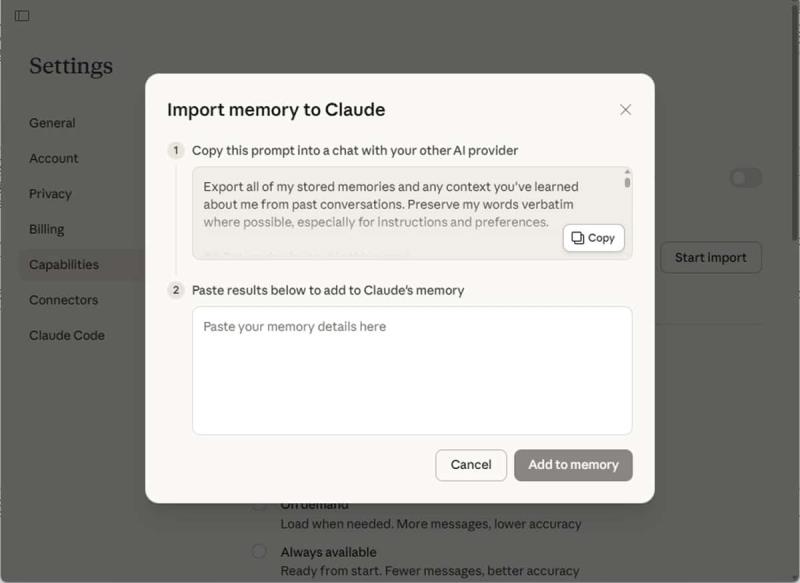Copy the export prompt text

(x=593, y=238)
